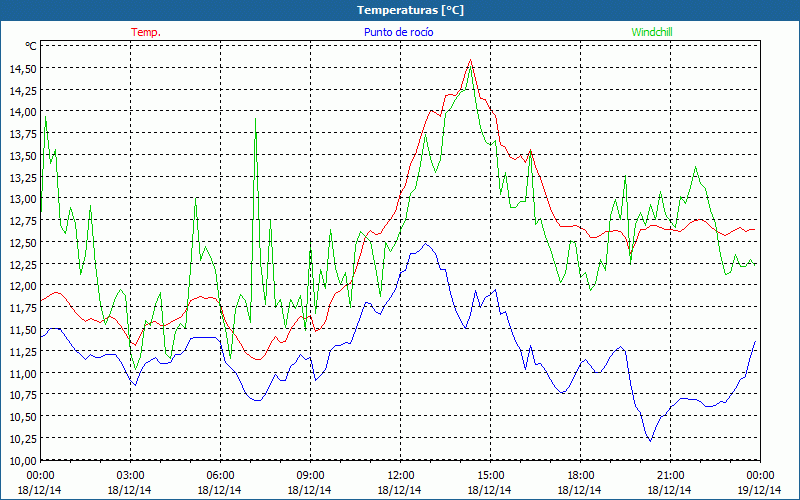
Task: Click the 13,50 y-axis value
Action: tap(22, 156)
